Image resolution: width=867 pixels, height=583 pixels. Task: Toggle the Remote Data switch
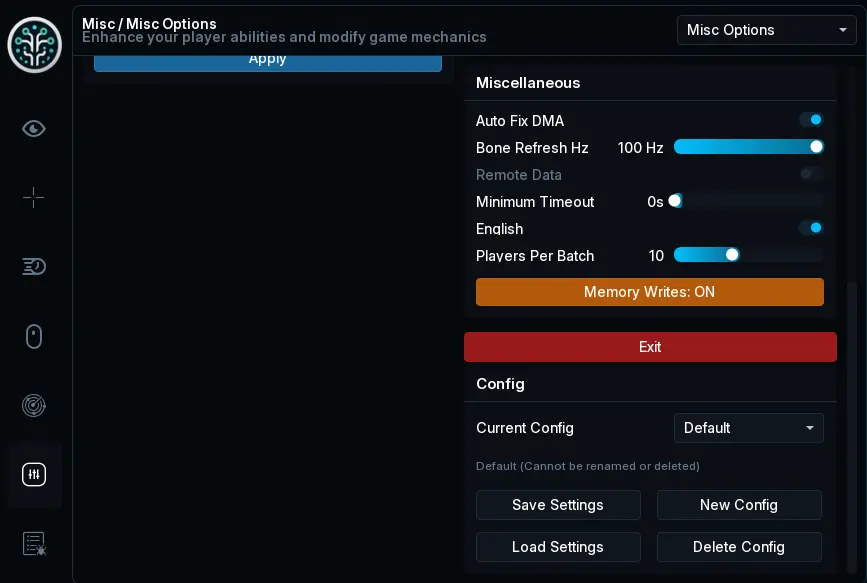tap(811, 174)
